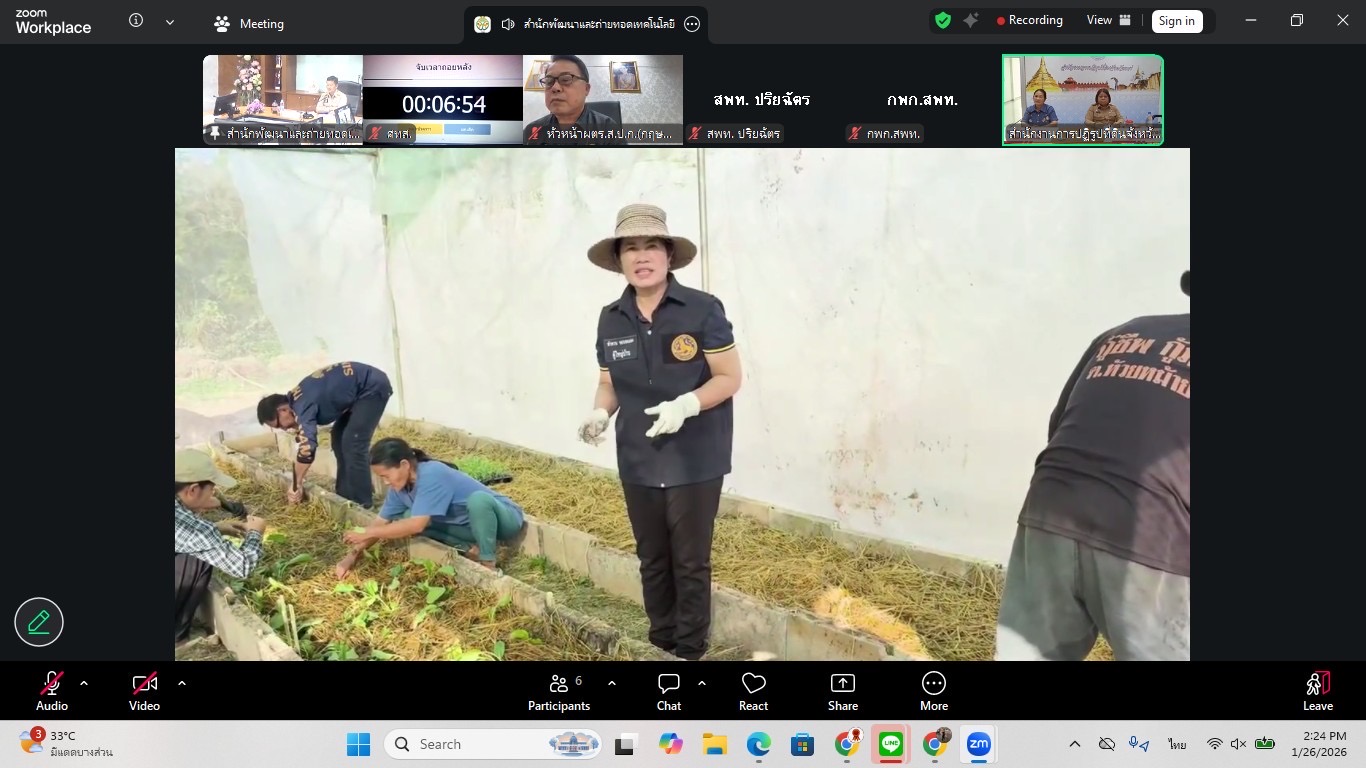Open the Participants panel
The image size is (1366, 768).
click(x=559, y=690)
